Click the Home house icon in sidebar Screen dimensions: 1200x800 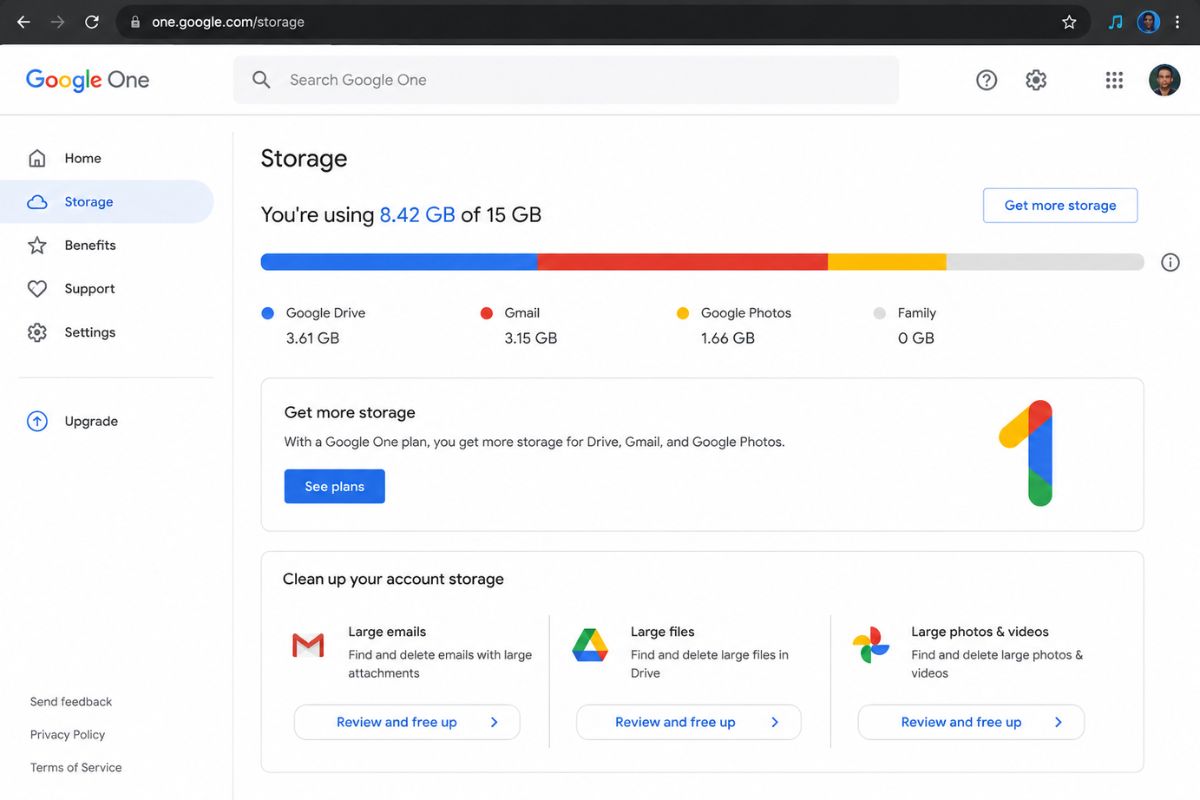click(x=37, y=158)
